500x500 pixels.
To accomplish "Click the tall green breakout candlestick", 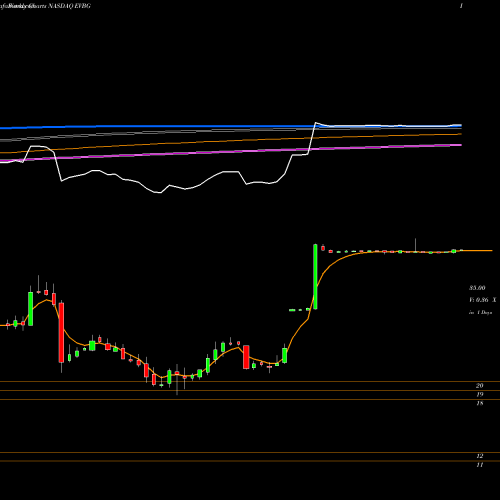I will coord(315,277).
